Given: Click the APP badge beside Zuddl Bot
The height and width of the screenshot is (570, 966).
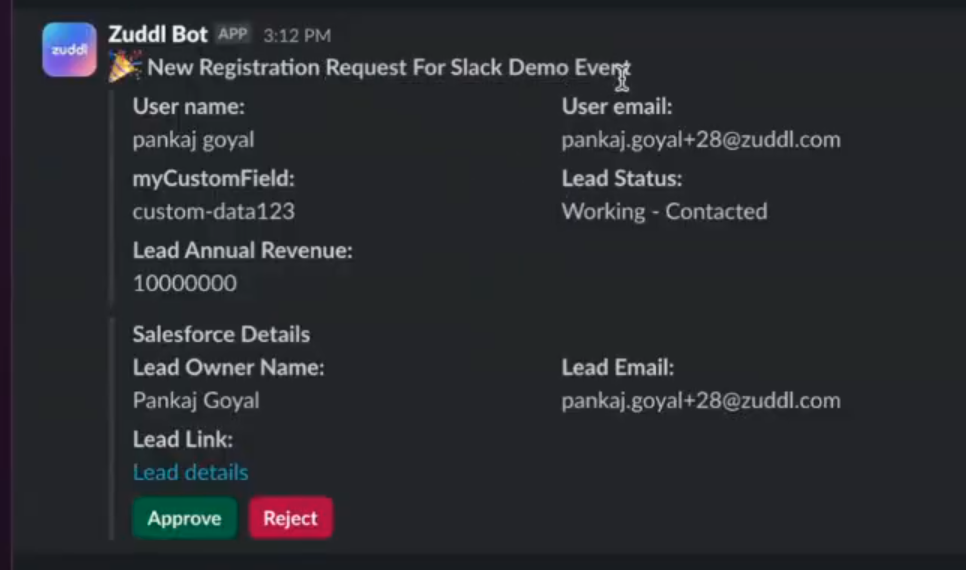Looking at the screenshot, I should (233, 34).
